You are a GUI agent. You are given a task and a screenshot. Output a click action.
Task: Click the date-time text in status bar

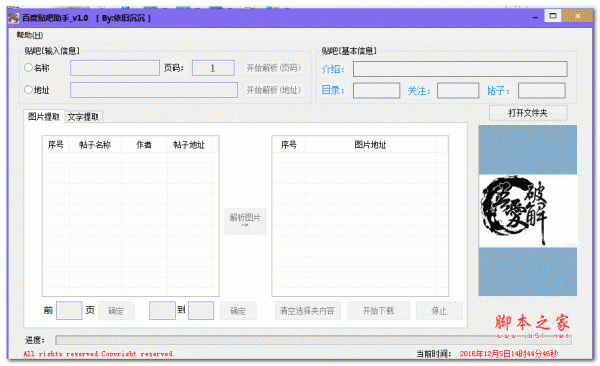coord(509,354)
